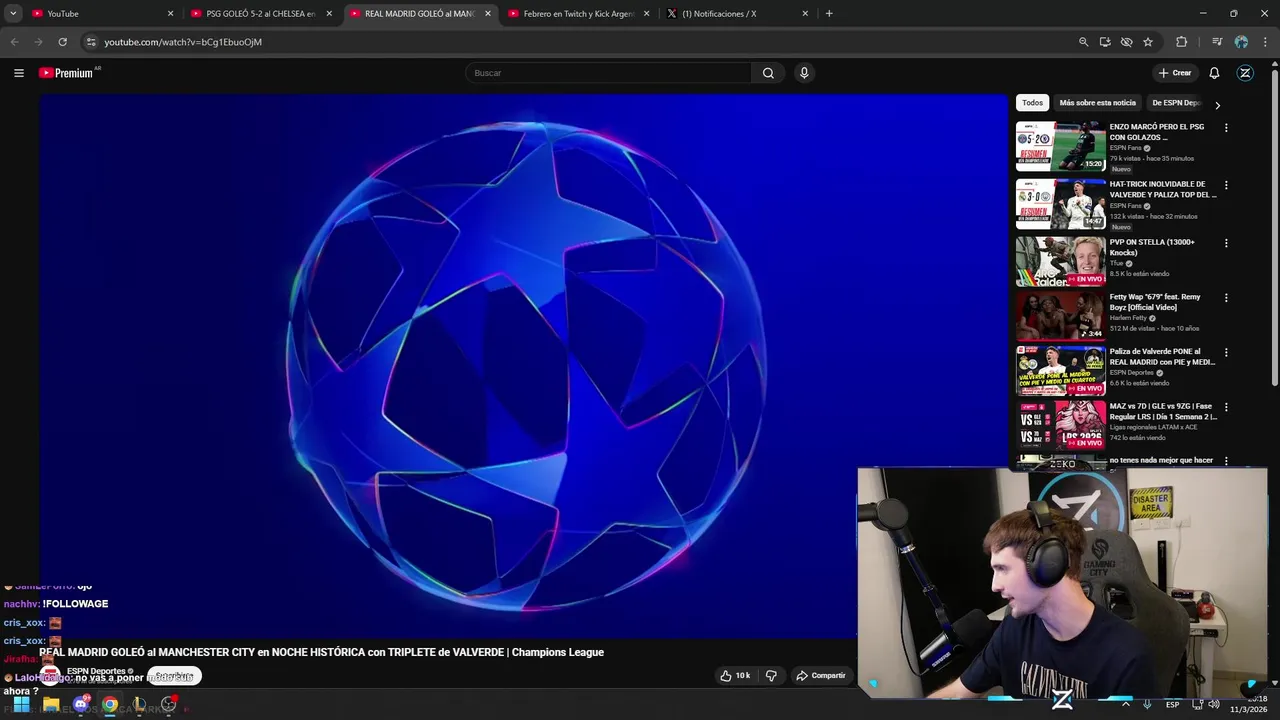Go back in browser history
Screen dimensions: 1280x720
[x=14, y=42]
